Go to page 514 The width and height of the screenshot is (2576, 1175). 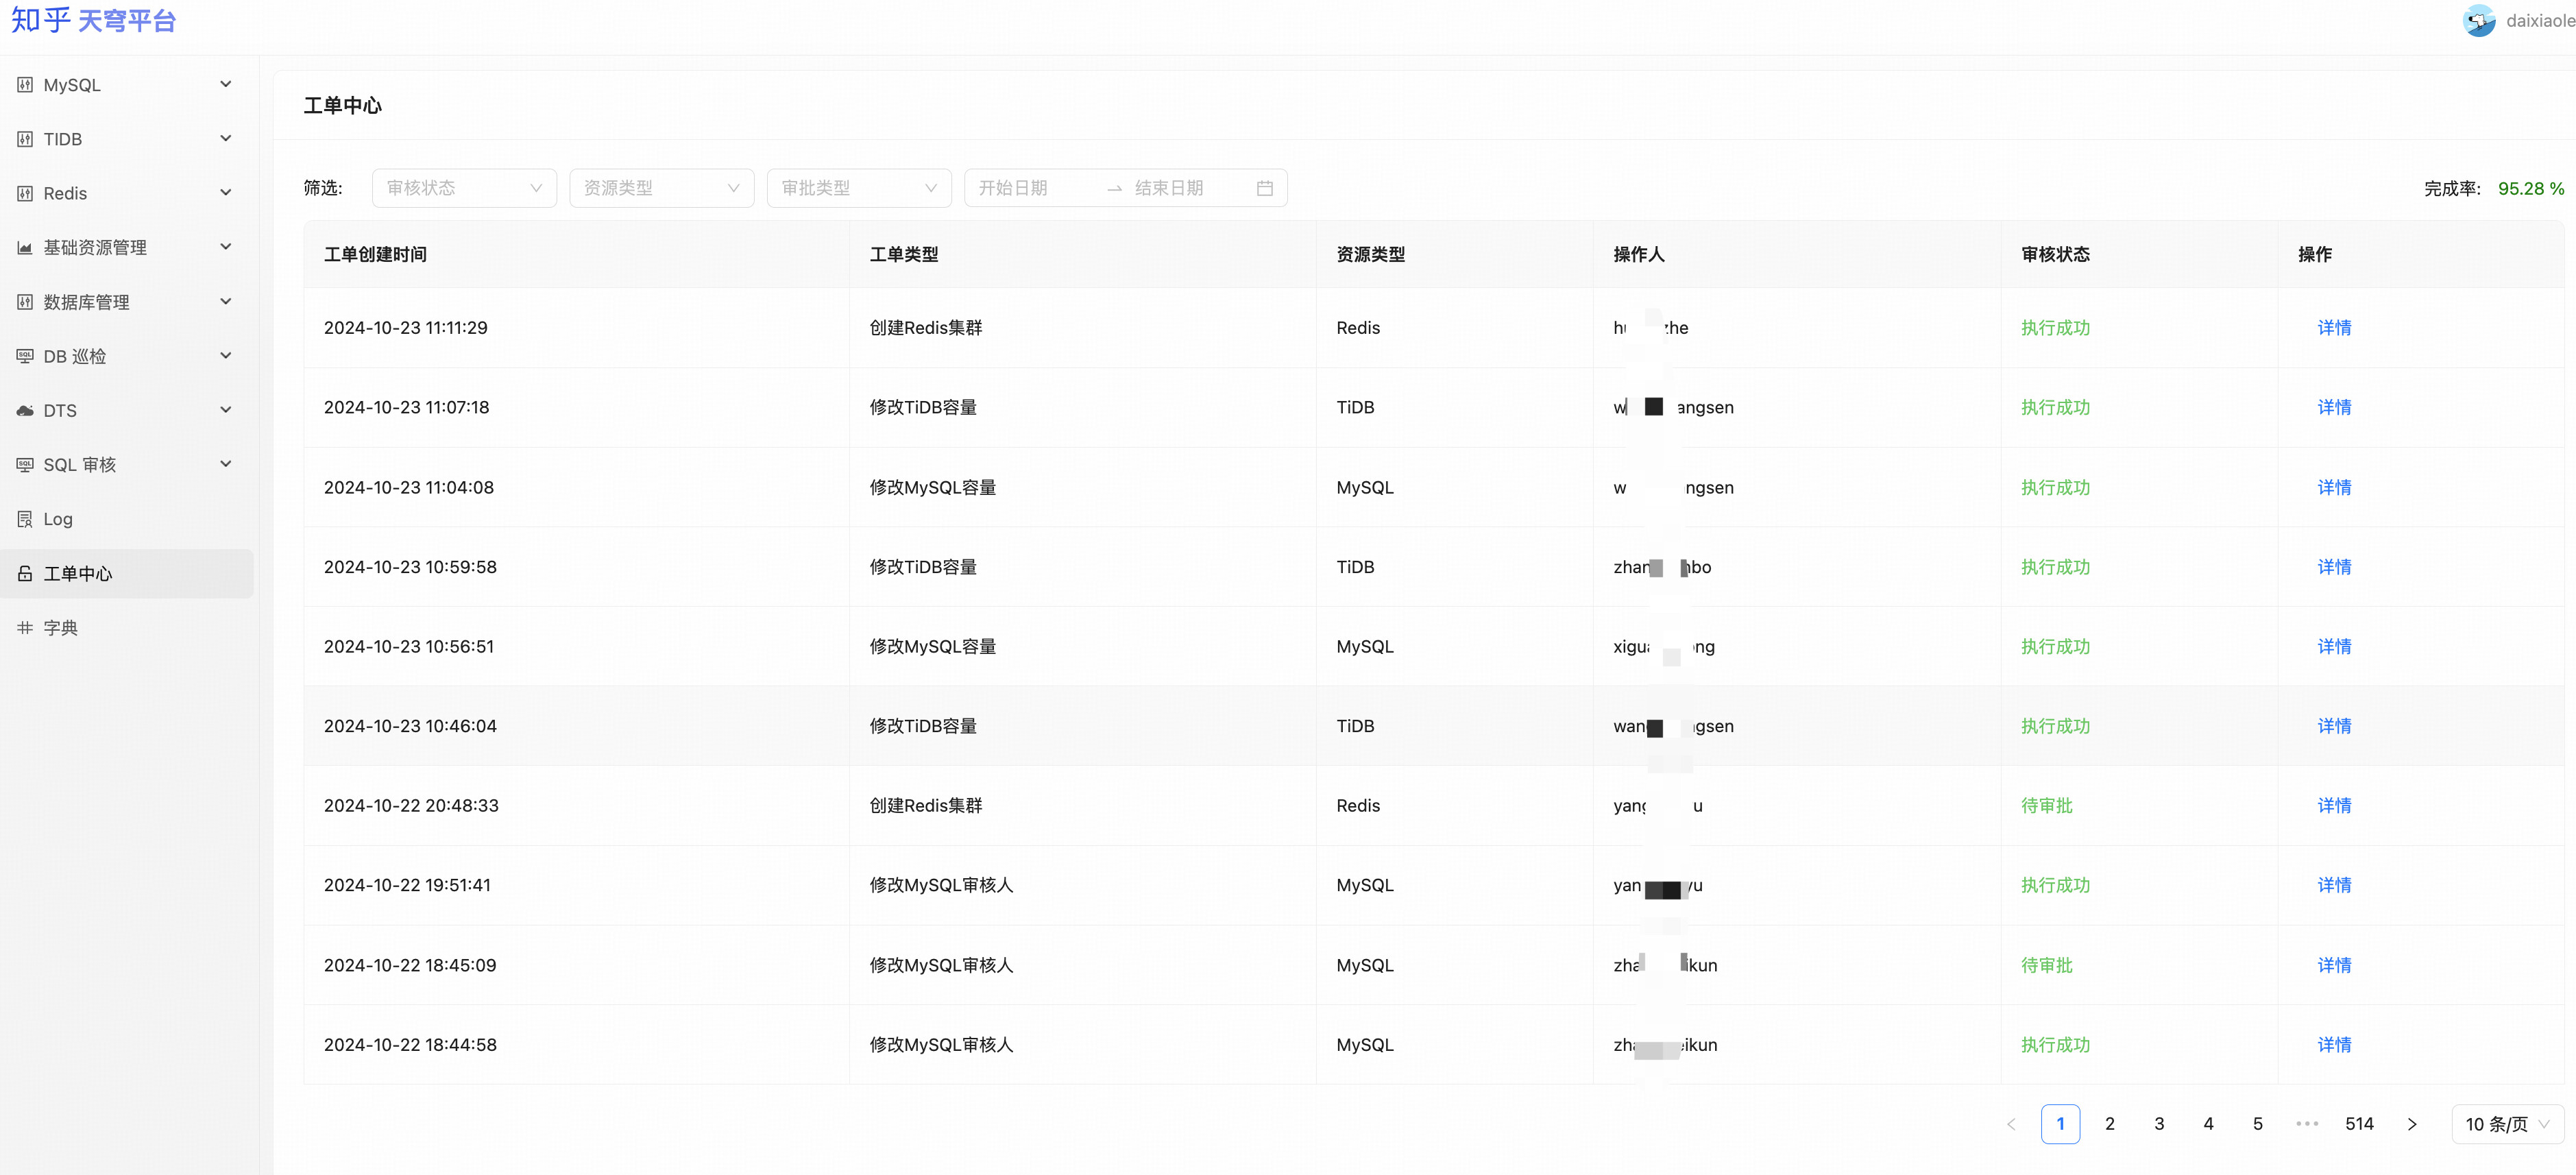pyautogui.click(x=2359, y=1124)
